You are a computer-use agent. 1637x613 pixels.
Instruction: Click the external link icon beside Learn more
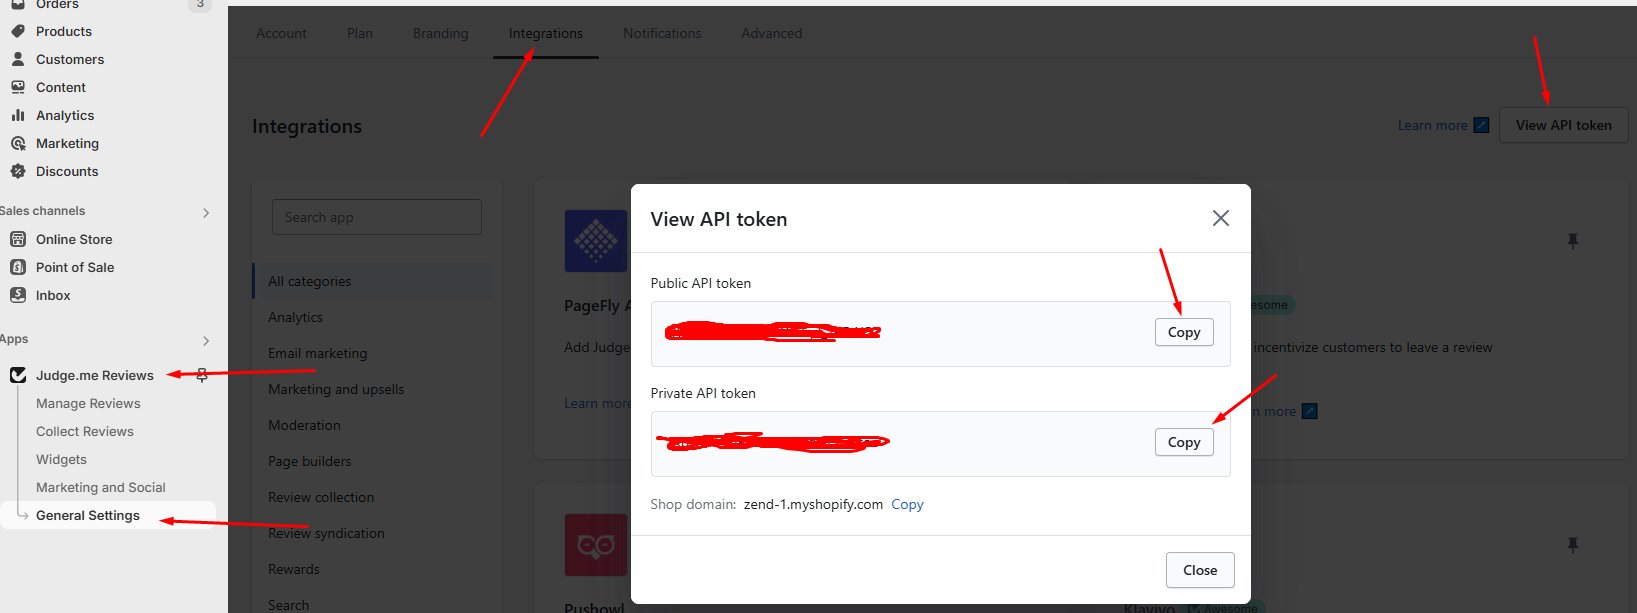[x=1482, y=125]
